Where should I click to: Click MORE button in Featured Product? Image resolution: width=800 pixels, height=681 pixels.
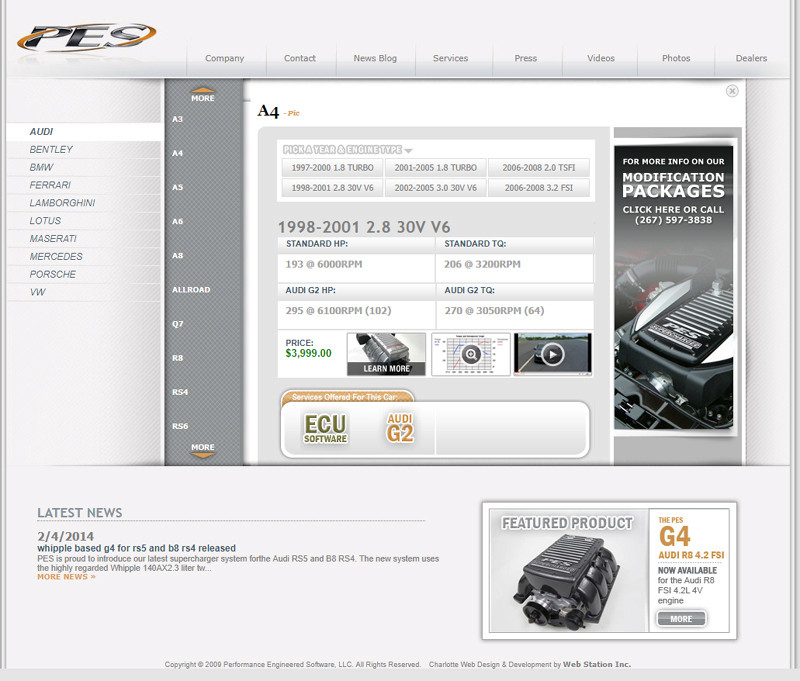coord(681,619)
